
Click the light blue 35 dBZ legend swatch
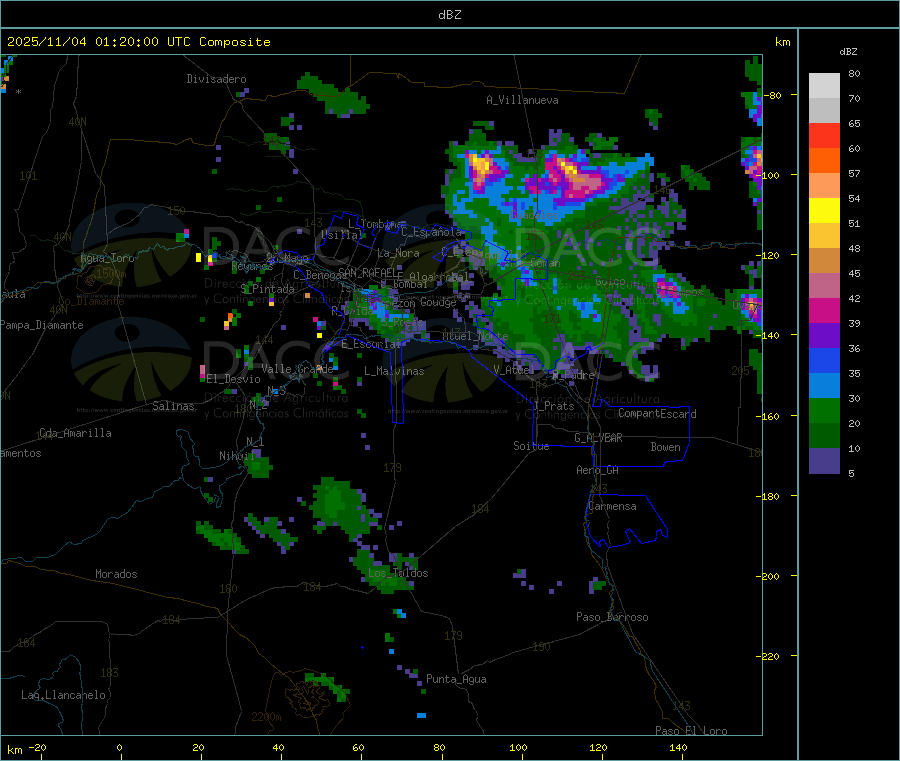coord(824,386)
